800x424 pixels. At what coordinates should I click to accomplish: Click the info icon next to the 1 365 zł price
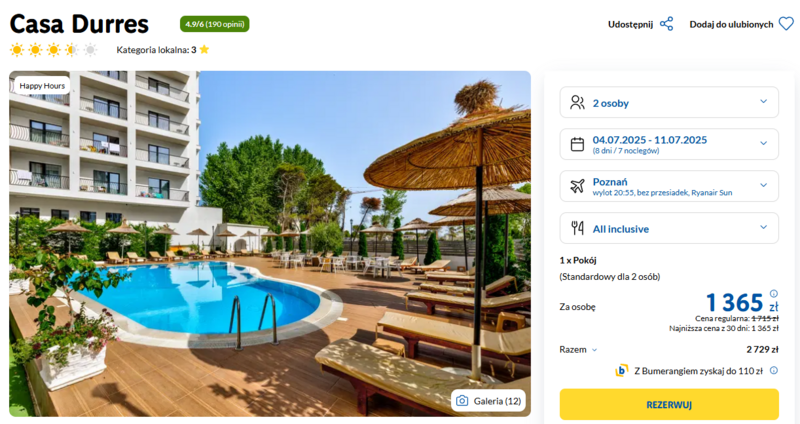tap(773, 293)
